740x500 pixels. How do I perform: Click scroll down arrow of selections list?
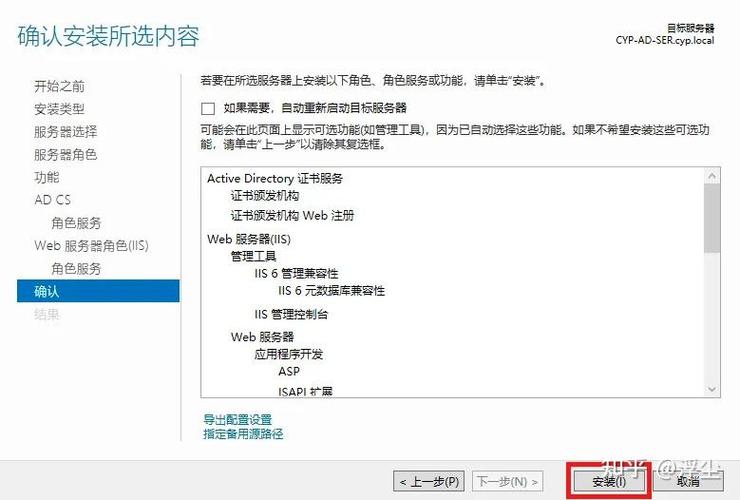pos(712,390)
